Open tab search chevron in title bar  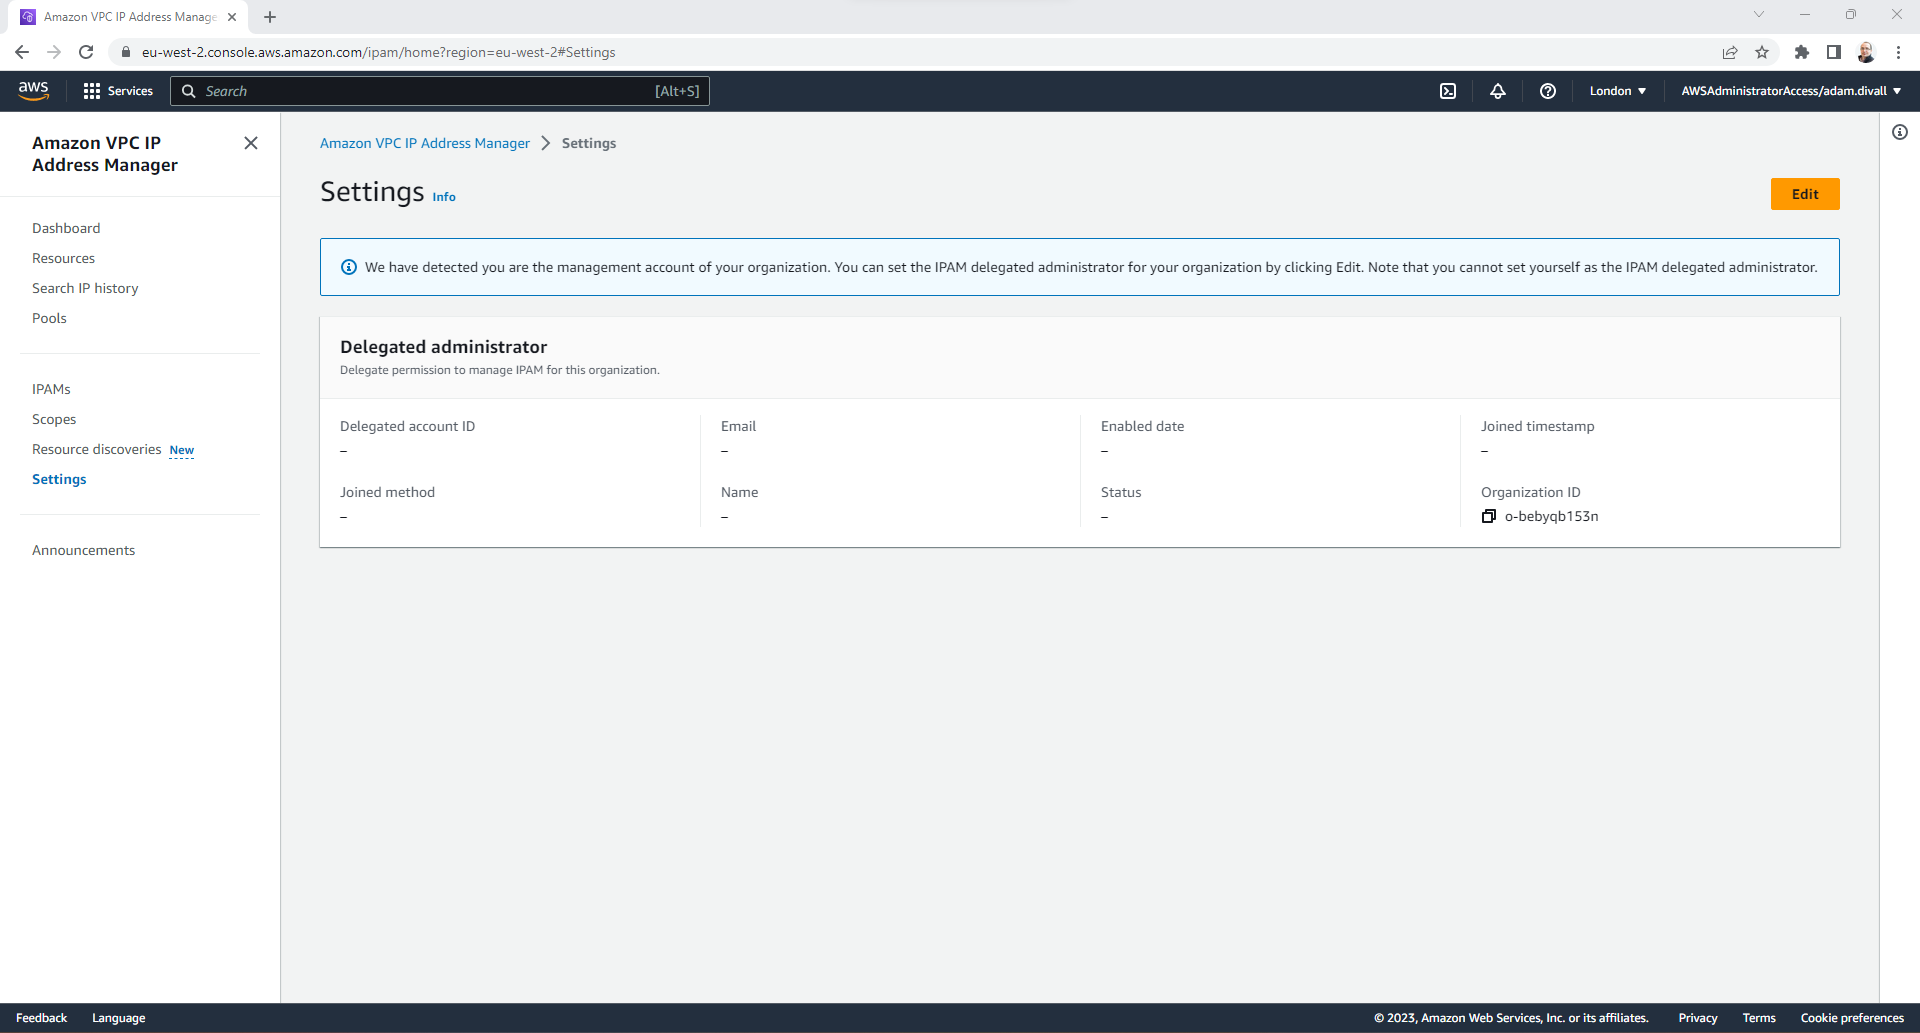tap(1759, 15)
